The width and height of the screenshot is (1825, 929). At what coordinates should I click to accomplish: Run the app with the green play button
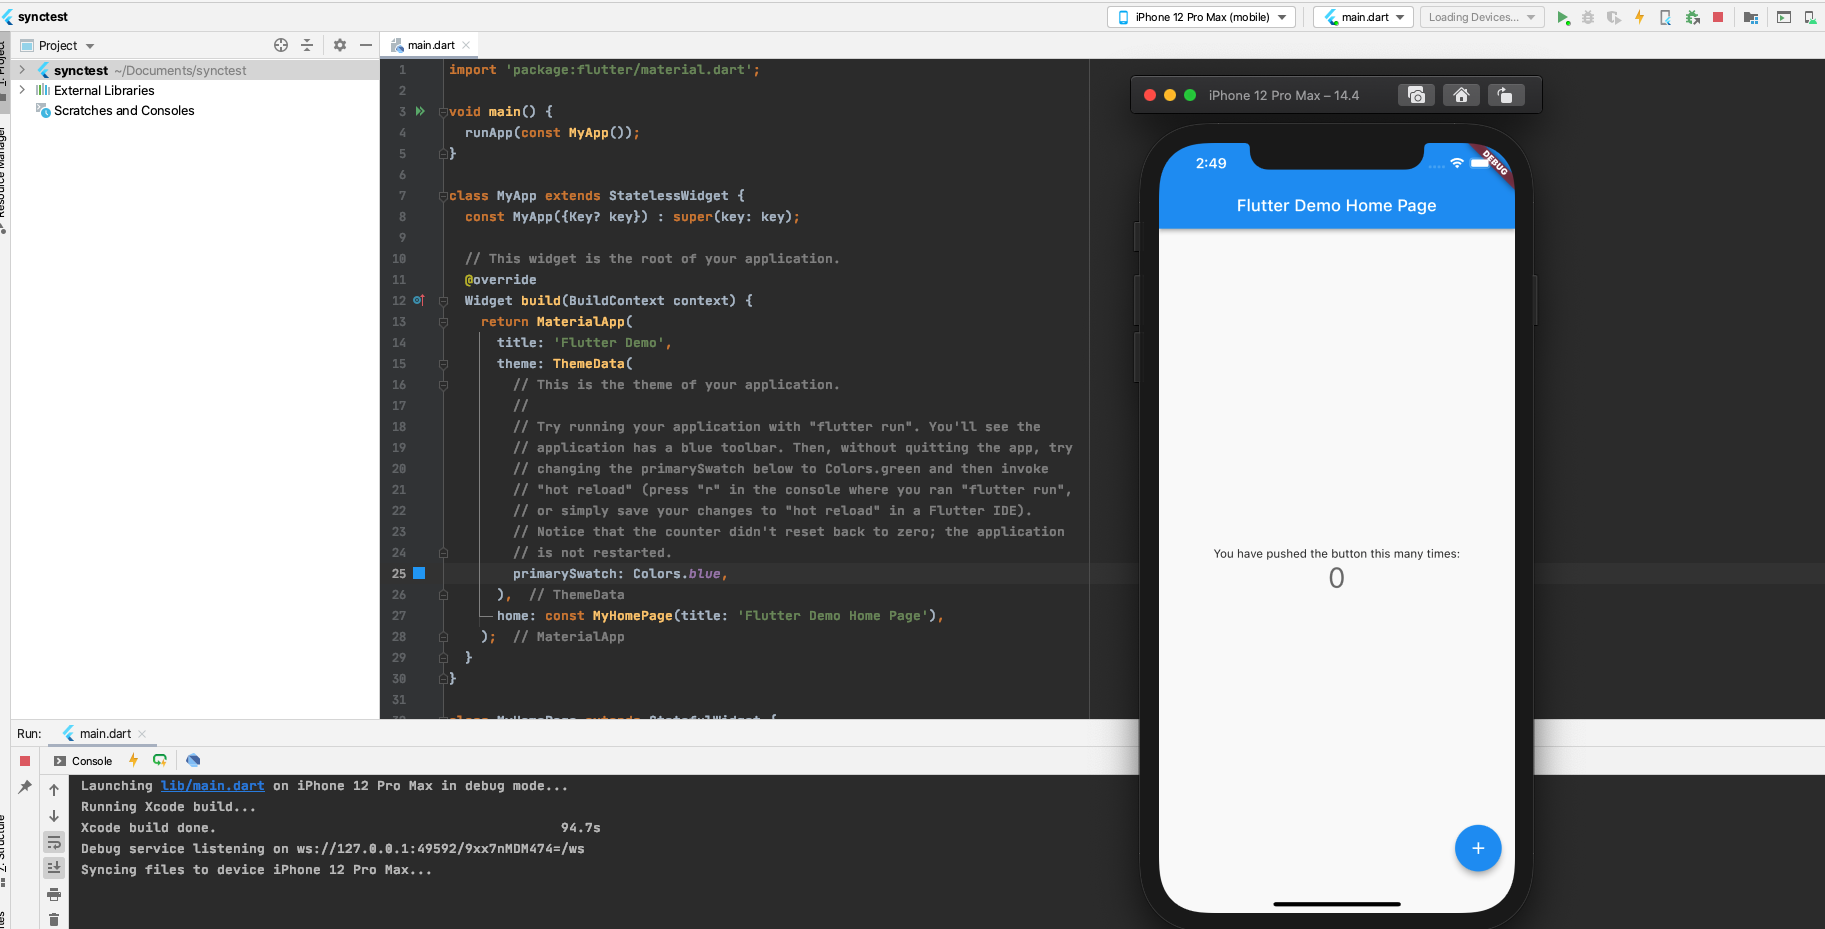point(1563,17)
